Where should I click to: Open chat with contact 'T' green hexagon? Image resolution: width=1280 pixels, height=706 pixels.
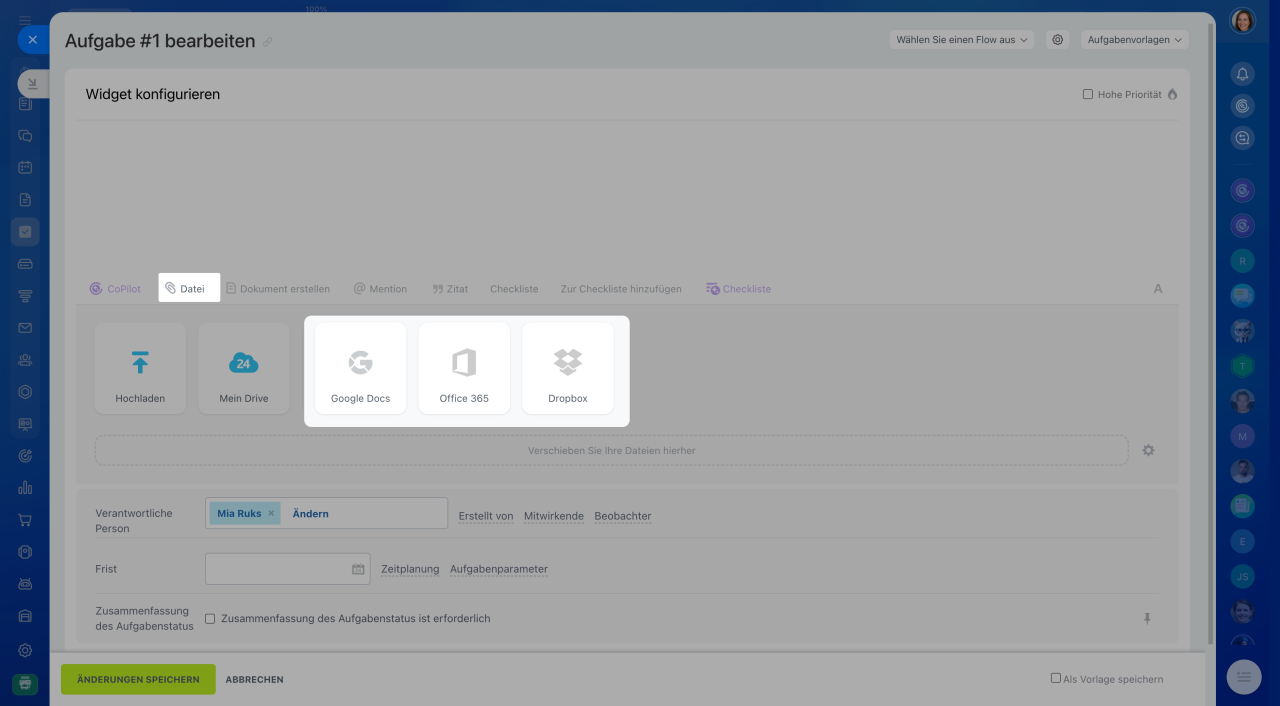coord(1242,366)
